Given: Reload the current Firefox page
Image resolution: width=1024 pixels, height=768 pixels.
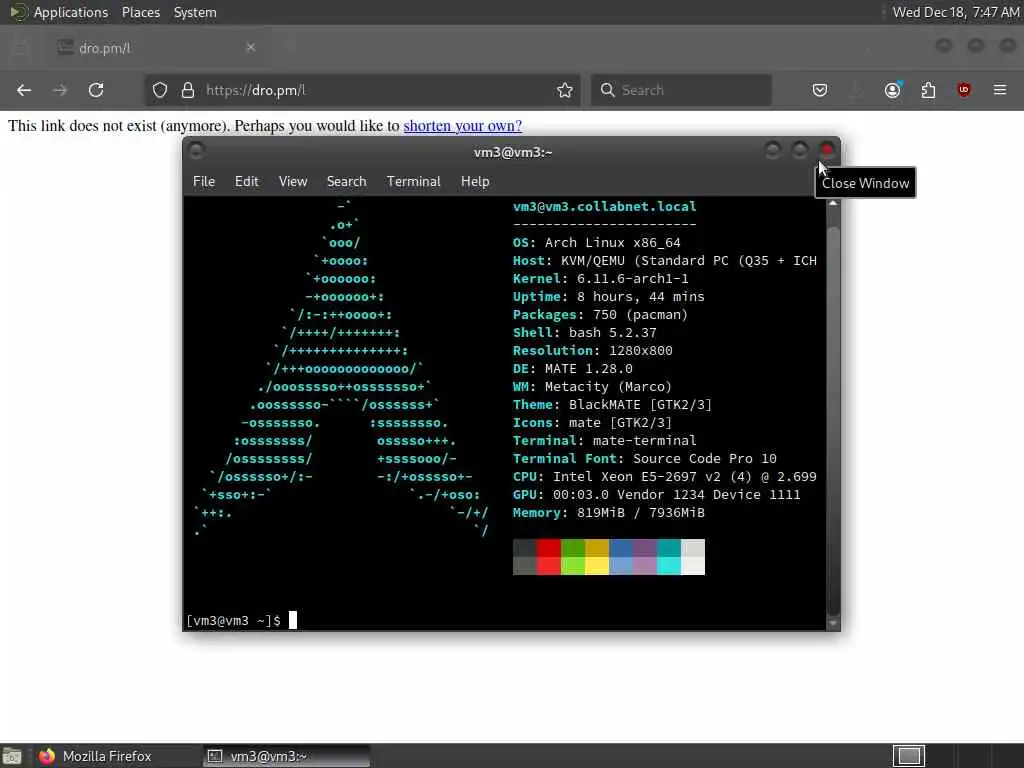Looking at the screenshot, I should pos(96,90).
